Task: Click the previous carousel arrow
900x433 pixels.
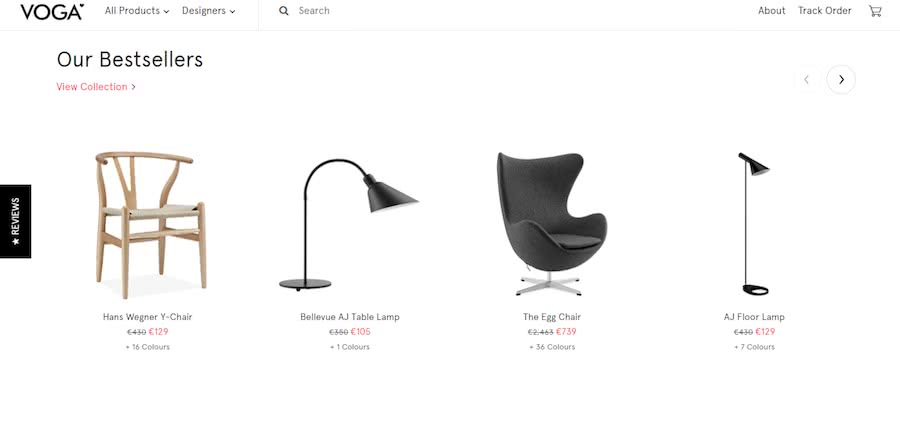Action: (x=806, y=80)
